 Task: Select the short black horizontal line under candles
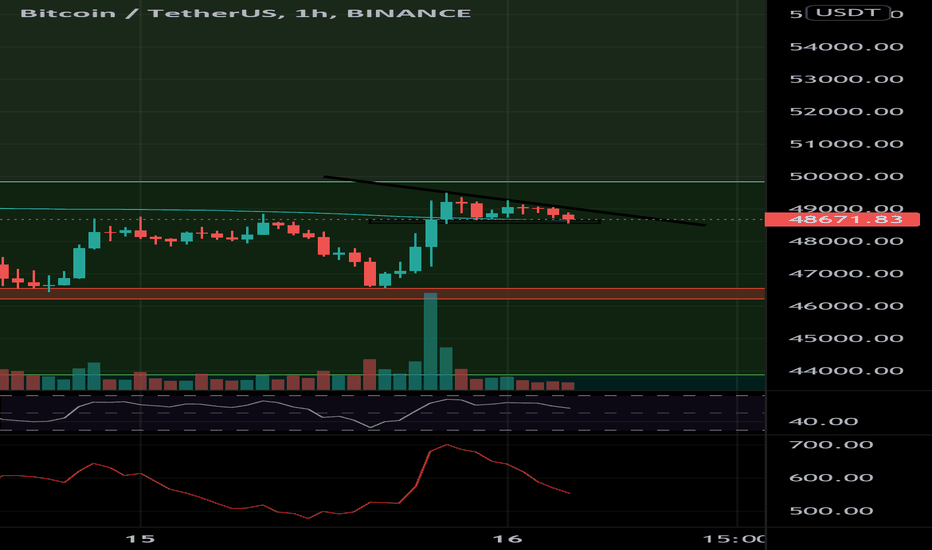click(484, 222)
